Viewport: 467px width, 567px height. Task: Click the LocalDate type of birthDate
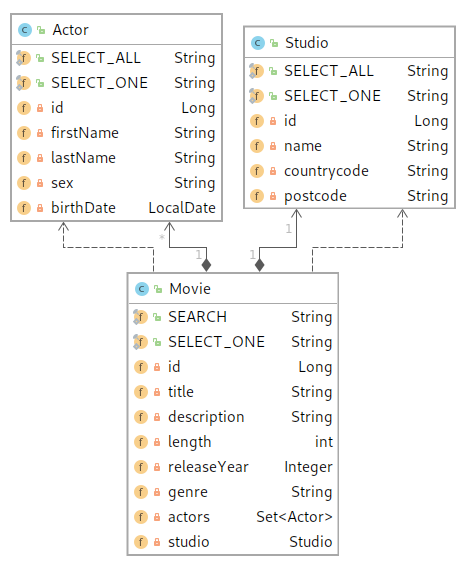(182, 208)
